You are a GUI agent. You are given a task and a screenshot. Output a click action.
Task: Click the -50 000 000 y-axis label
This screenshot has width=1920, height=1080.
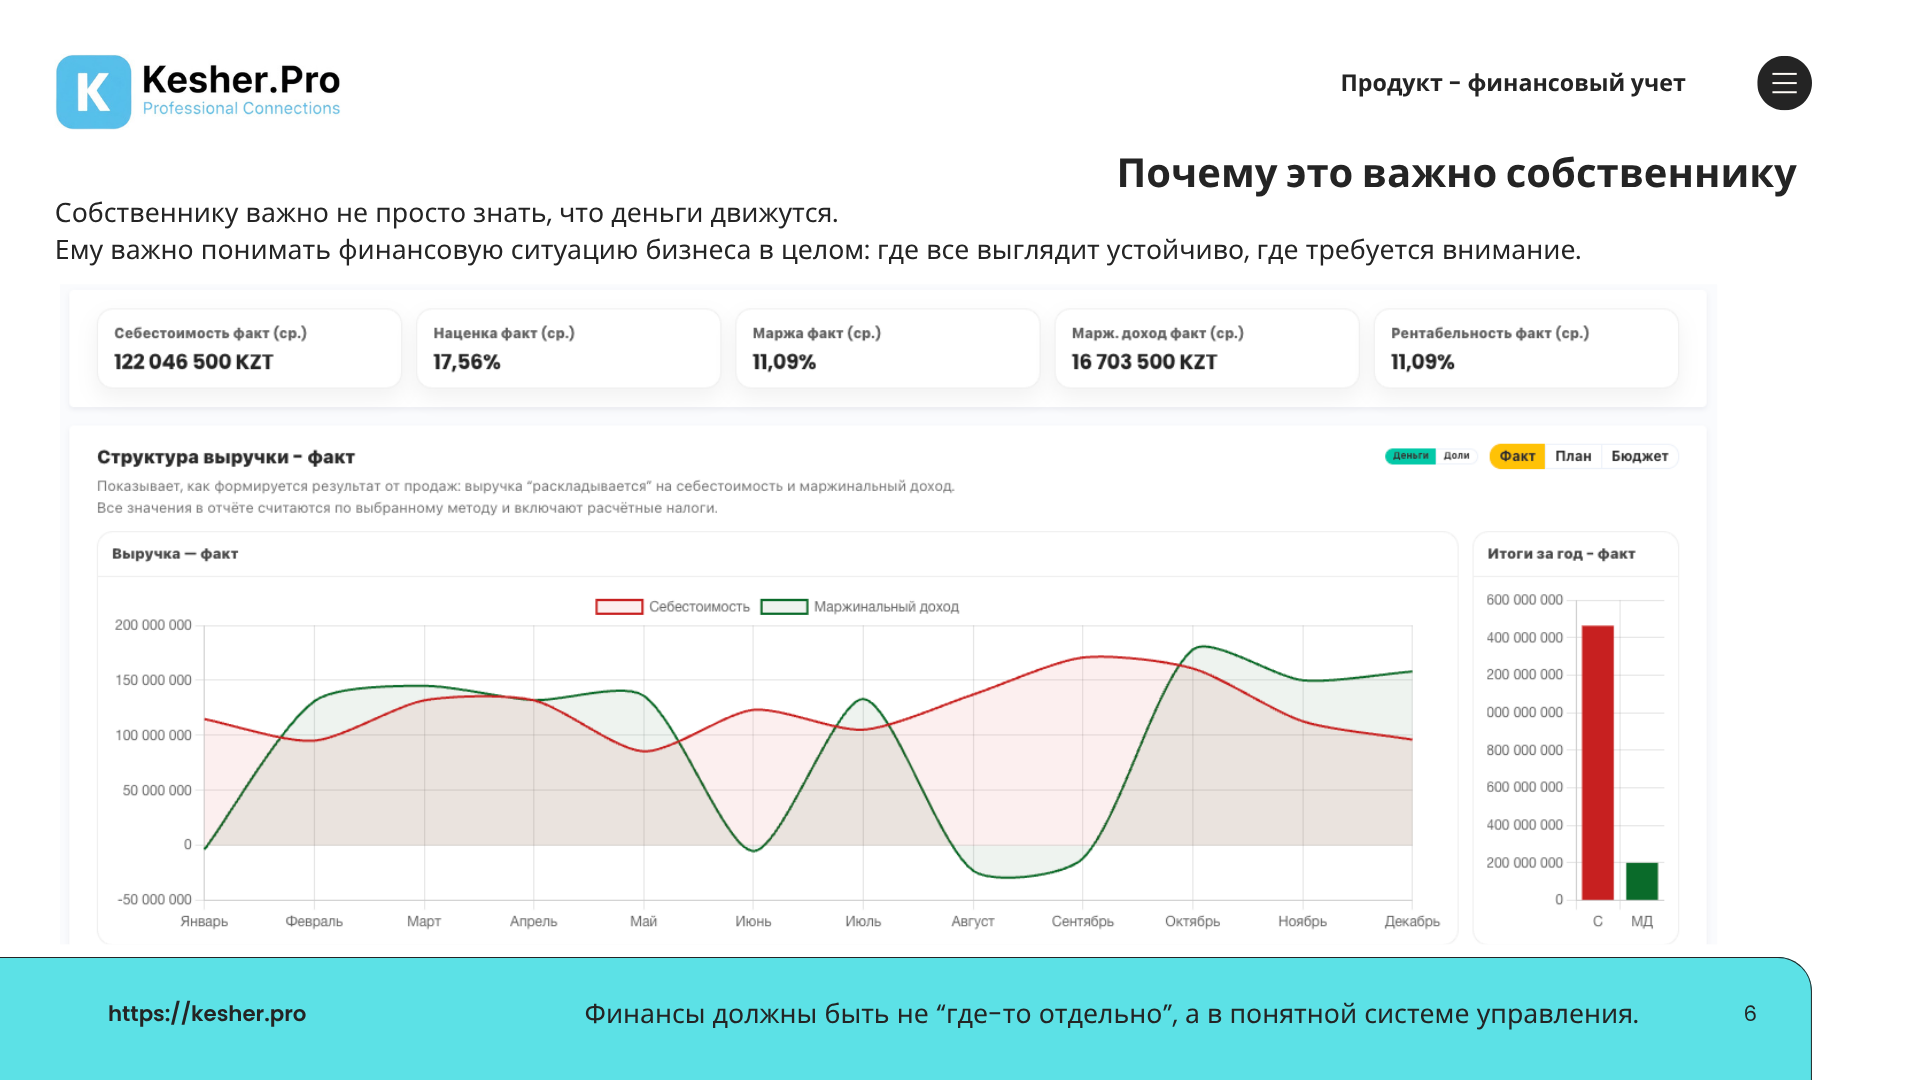coord(155,900)
